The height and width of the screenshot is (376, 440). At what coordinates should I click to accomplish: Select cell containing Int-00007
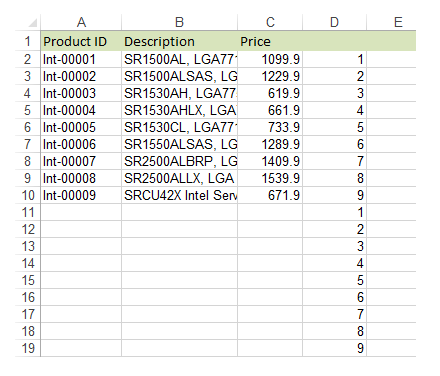[81, 161]
